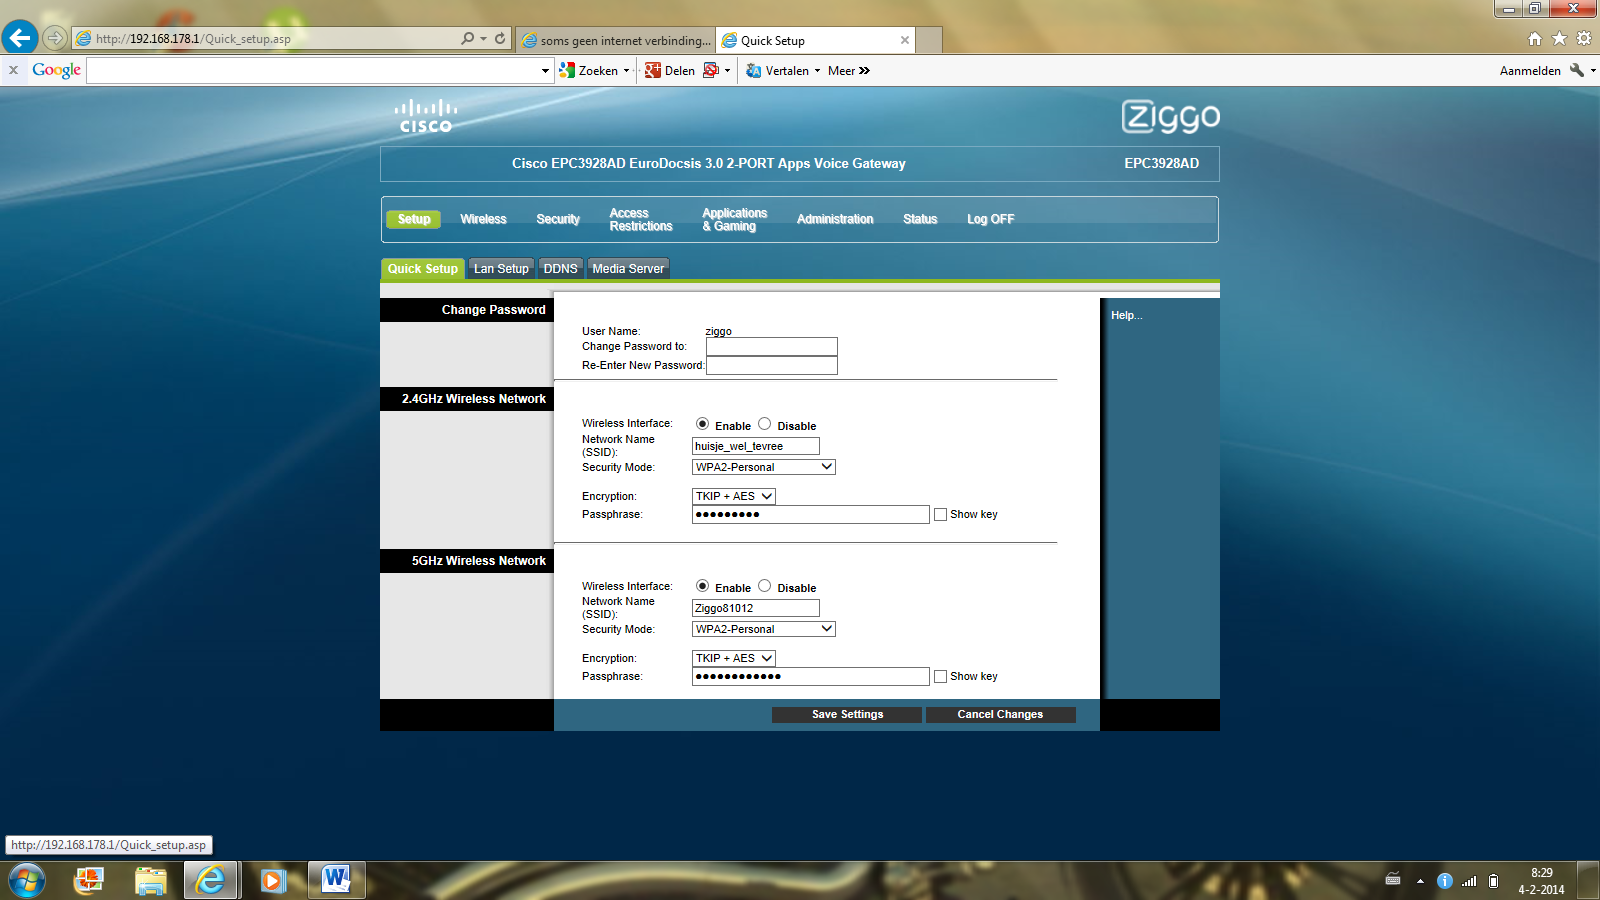This screenshot has height=900, width=1600.
Task: Check Show key for 2.4GHz passphrase
Action: coord(940,515)
